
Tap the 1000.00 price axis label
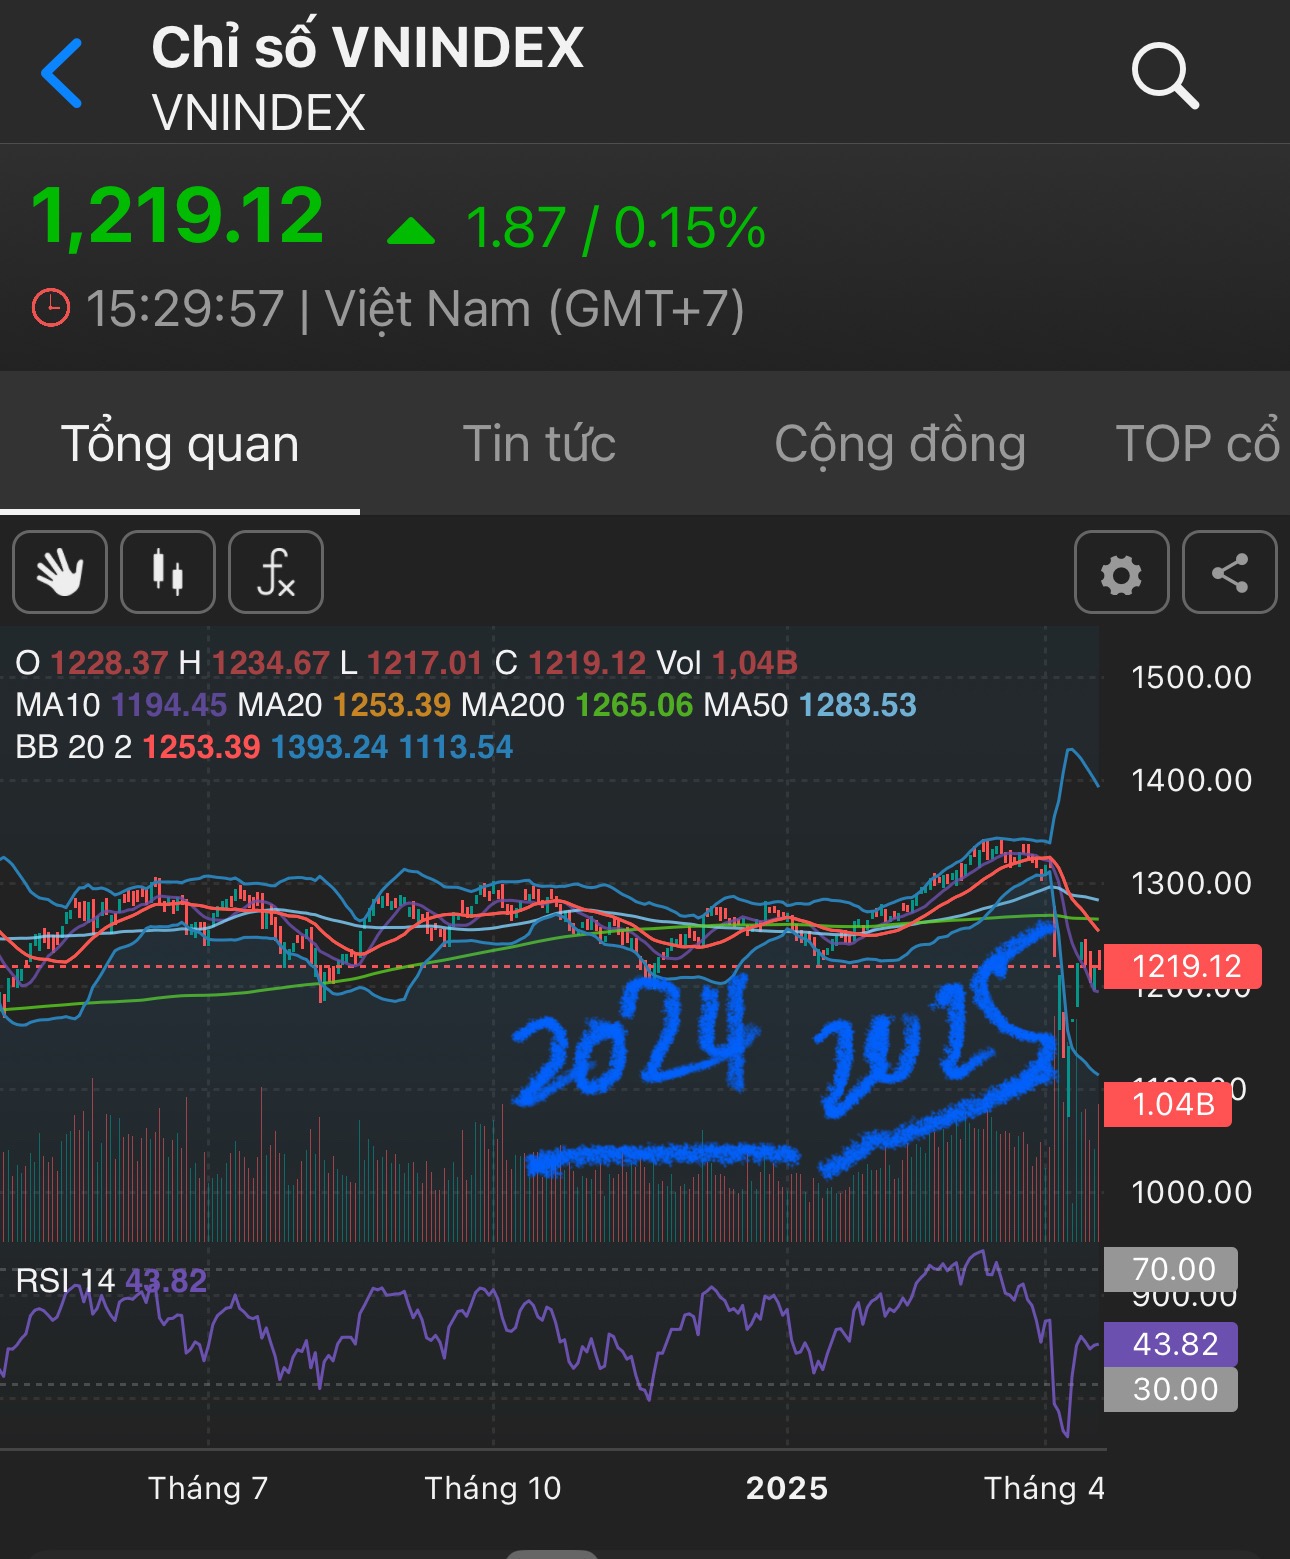coord(1191,1192)
